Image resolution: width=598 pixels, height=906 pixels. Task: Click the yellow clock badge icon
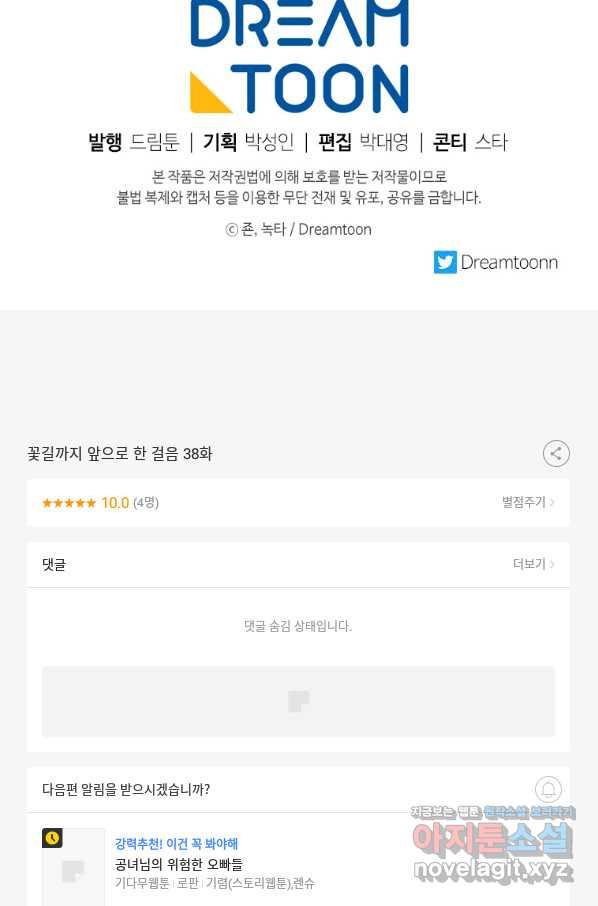tap(52, 838)
